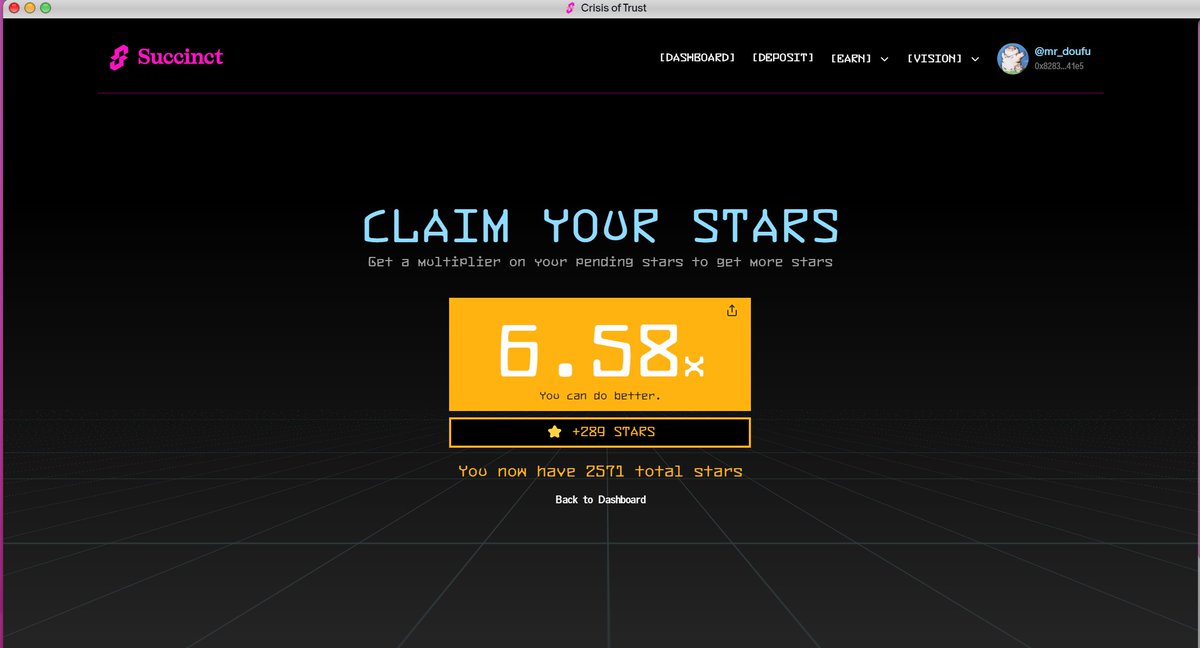
Task: Click the user profile avatar
Action: click(x=1013, y=58)
